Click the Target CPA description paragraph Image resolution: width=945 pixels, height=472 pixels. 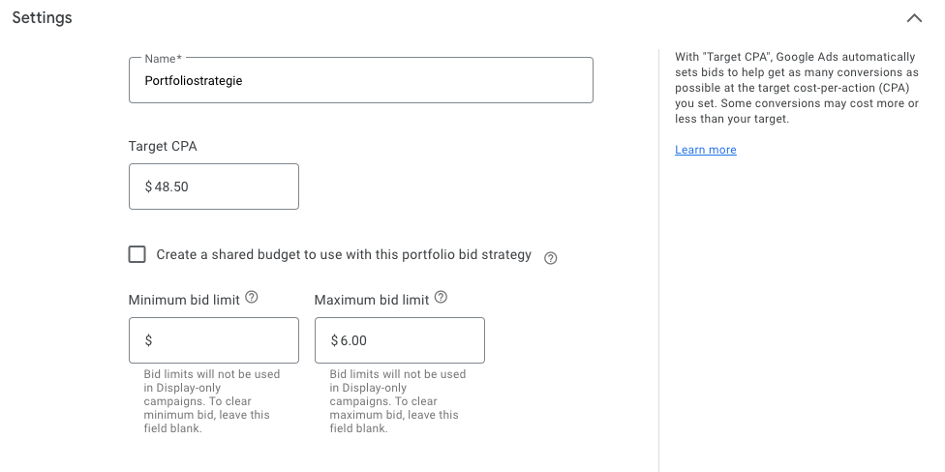pos(796,88)
